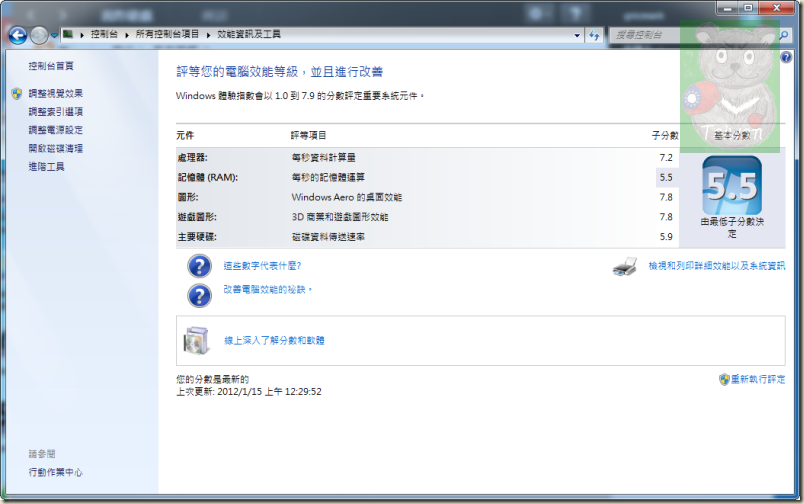This screenshot has height=504, width=804.
Task: Select the 主要硬碟 row label
Action: (197, 237)
